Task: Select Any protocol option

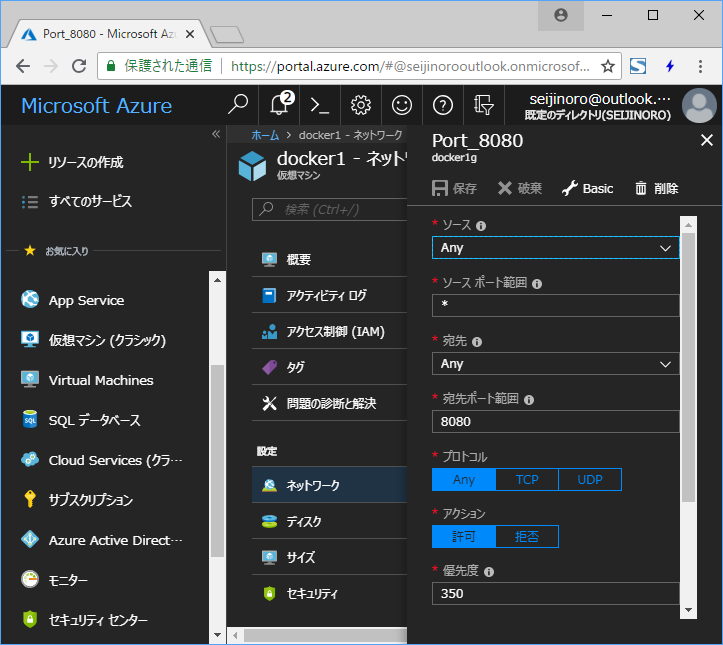Action: click(464, 479)
